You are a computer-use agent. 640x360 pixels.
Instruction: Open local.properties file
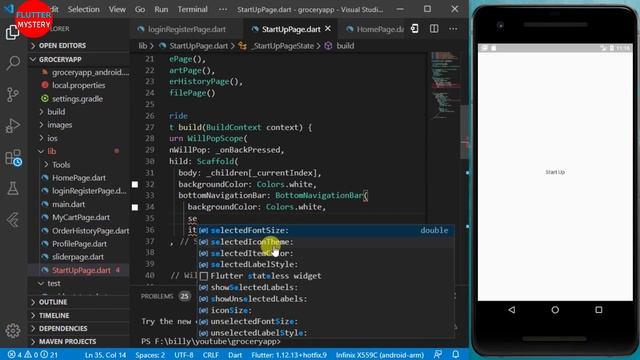(78, 85)
